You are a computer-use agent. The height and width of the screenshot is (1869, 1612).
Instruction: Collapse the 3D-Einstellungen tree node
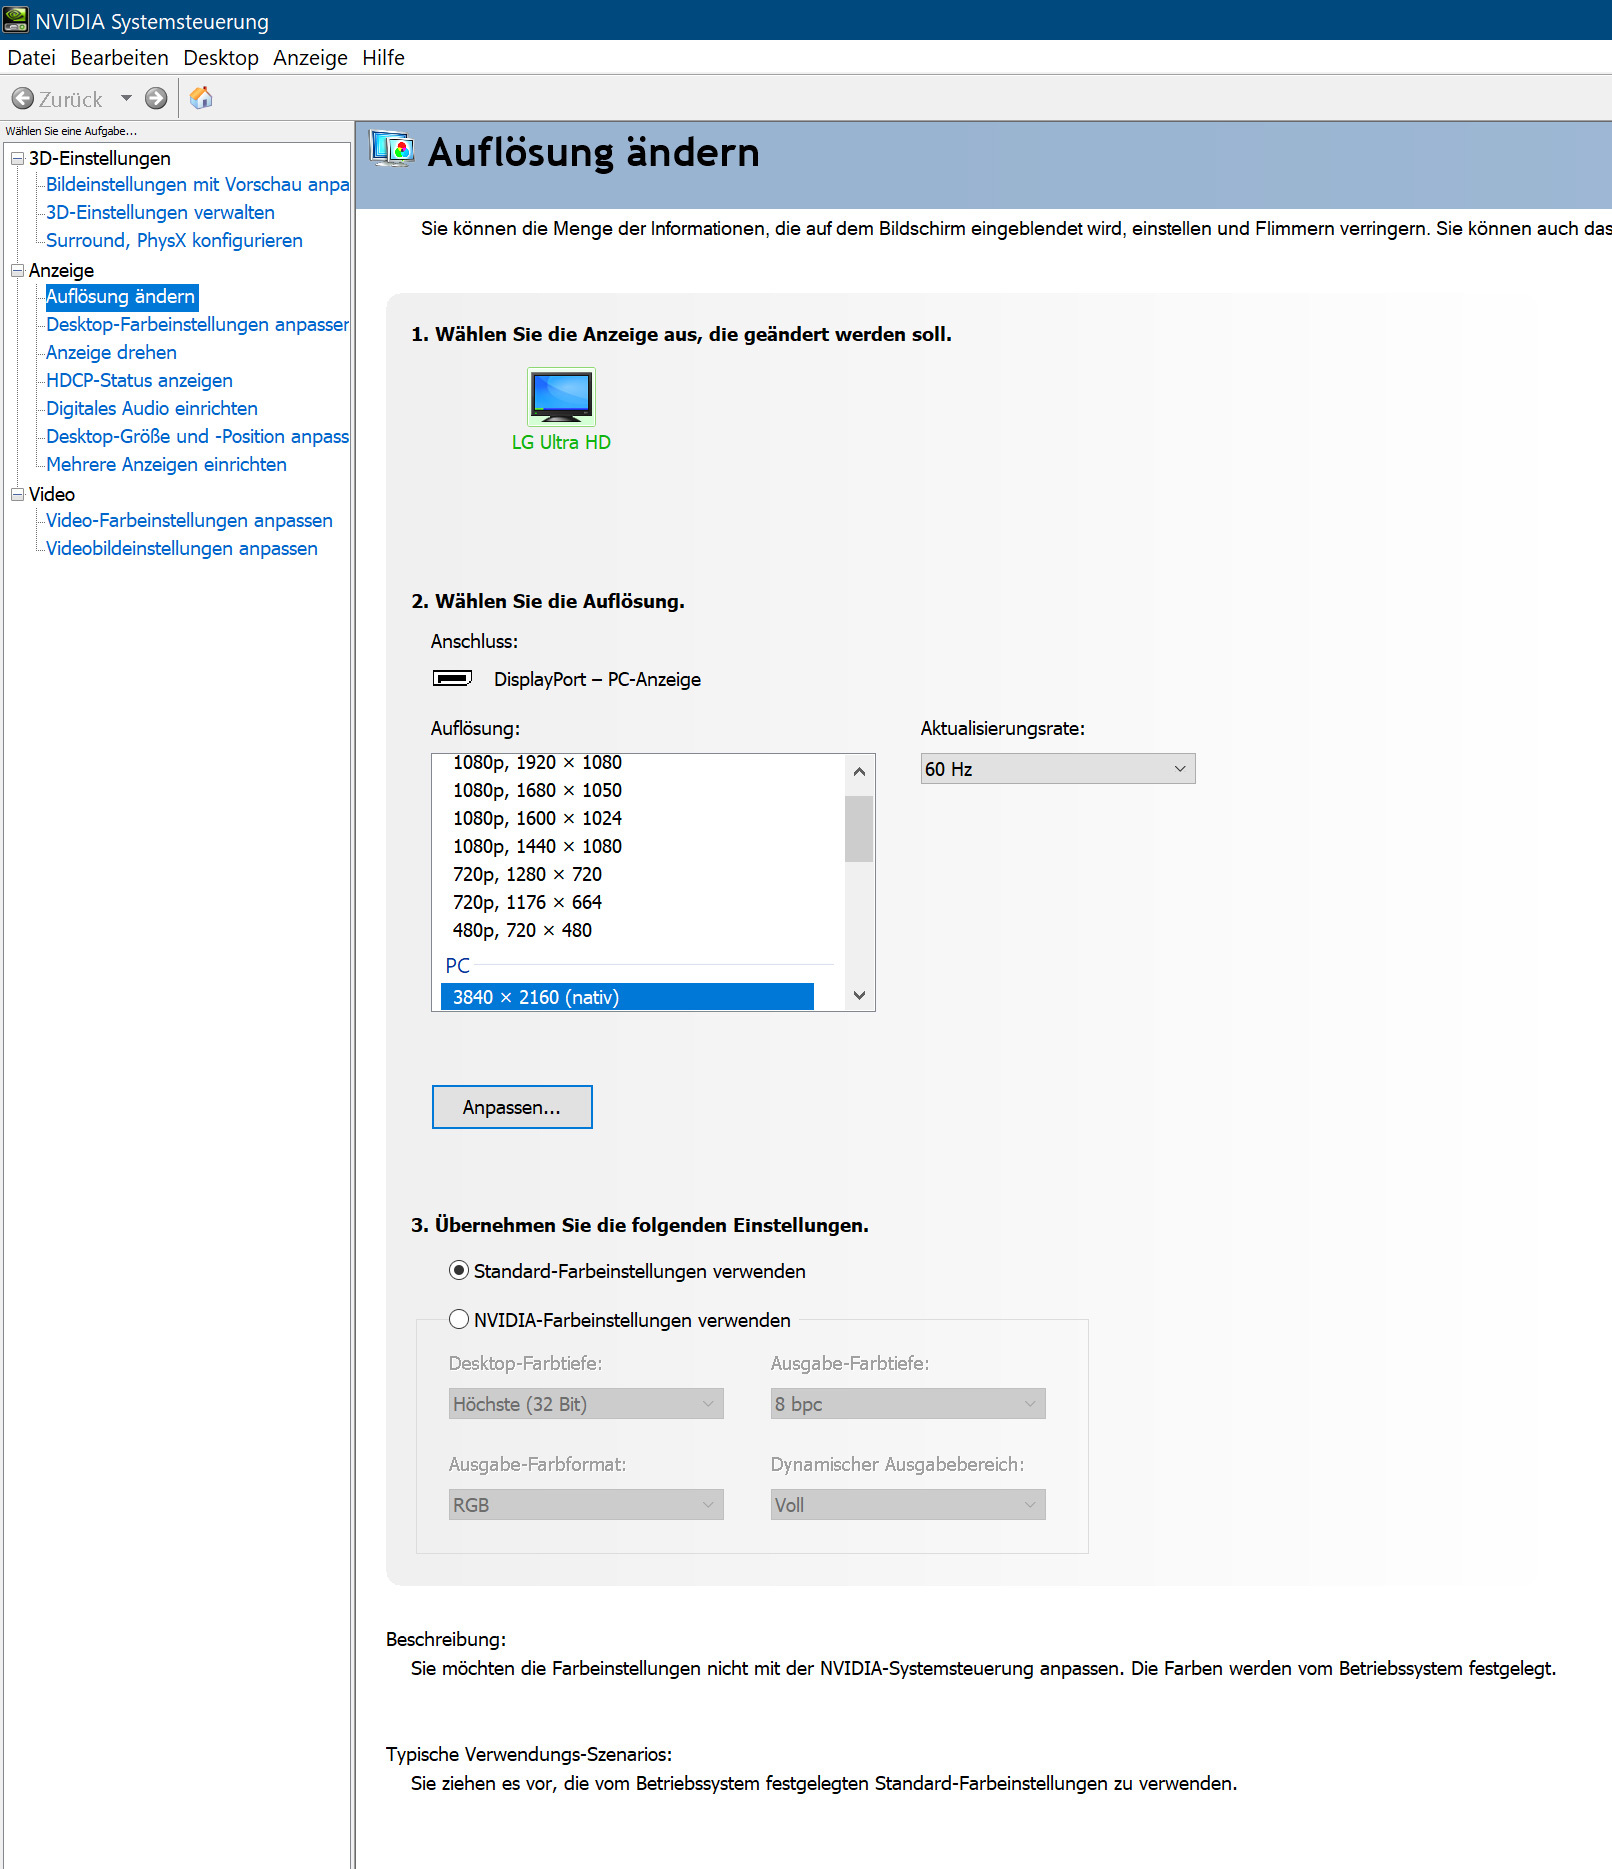[17, 158]
